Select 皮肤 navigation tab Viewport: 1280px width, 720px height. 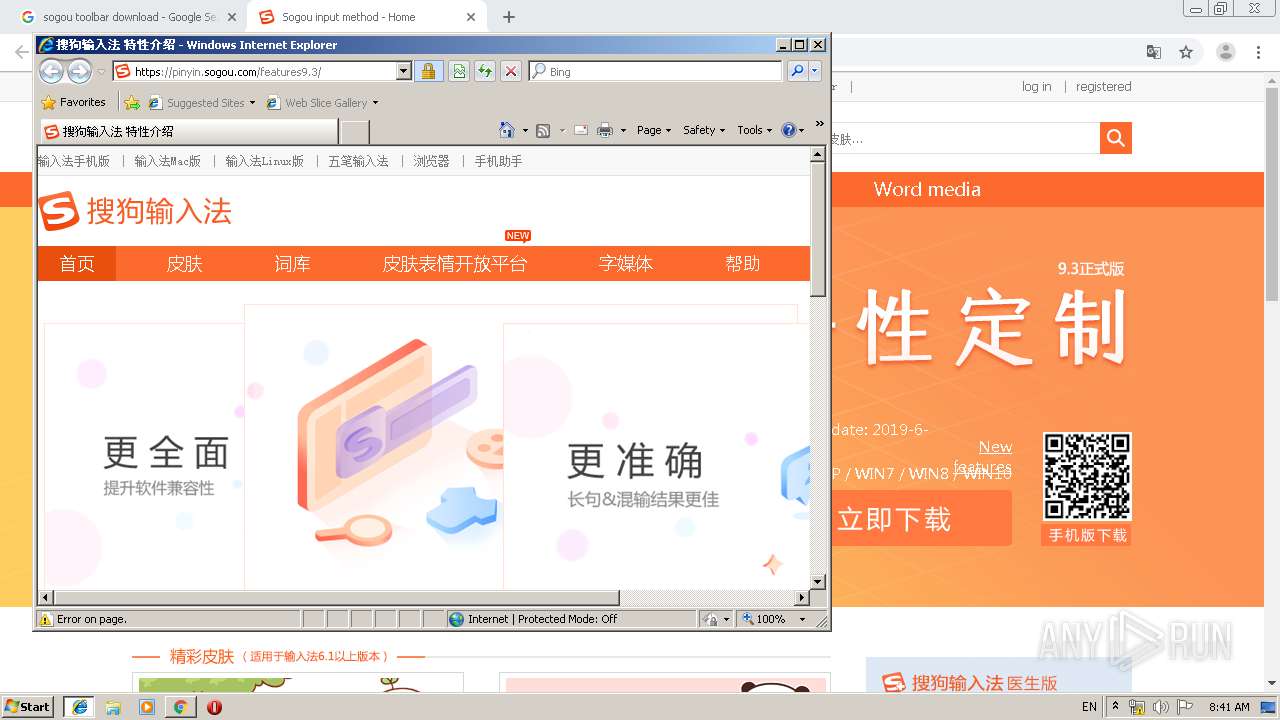(x=184, y=263)
